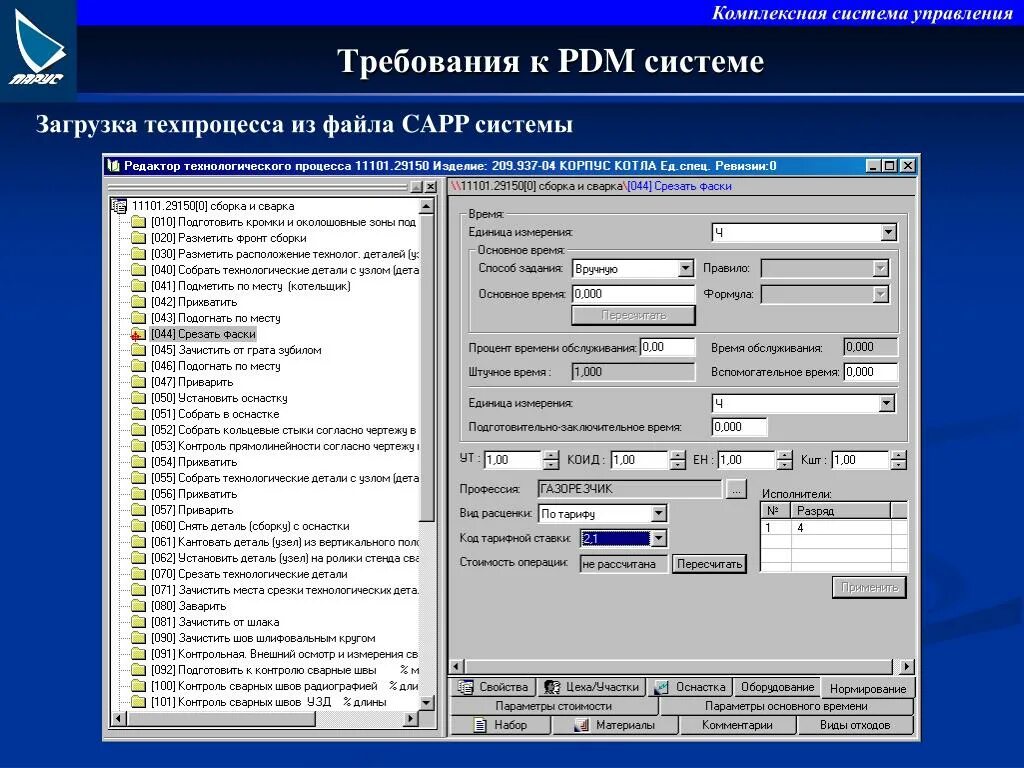Click folder icon of [070] Срезать технологические детали
Viewport: 1024px width, 768px height.
[x=138, y=574]
